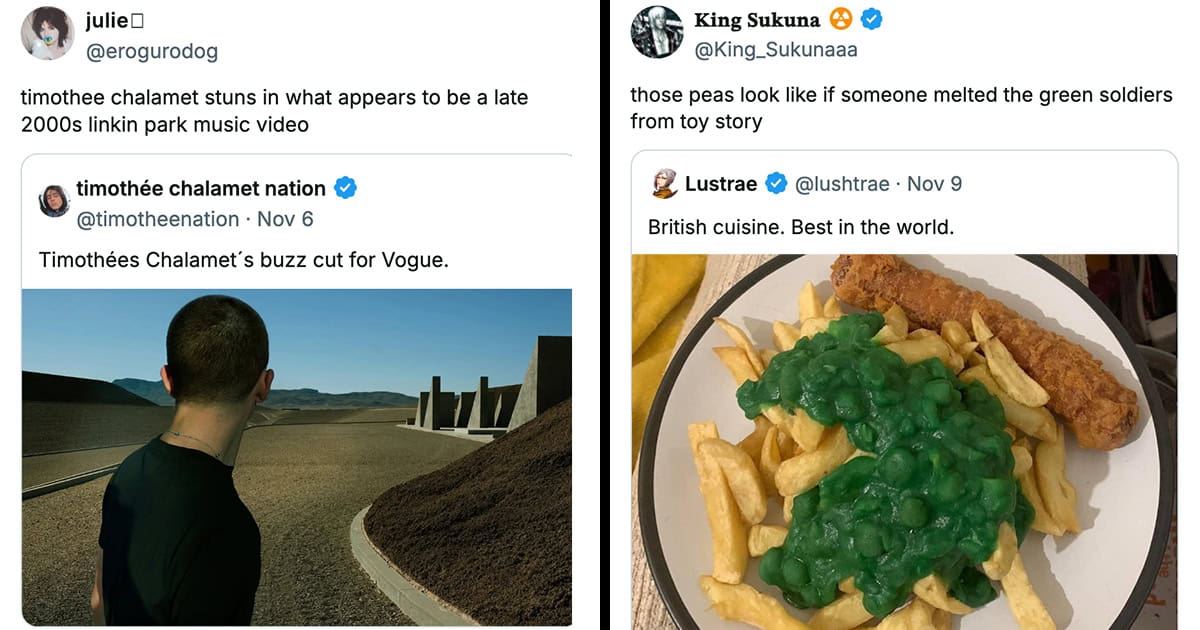The width and height of the screenshot is (1200, 630).
Task: Open the julie display name
Action: (x=108, y=20)
